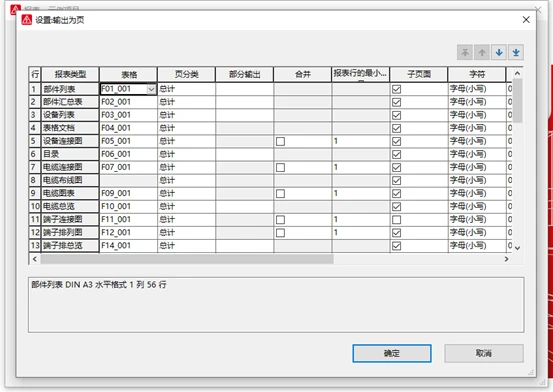
Task: Toggle 子页面 checkbox for 电缆总览 row
Action: coord(396,207)
